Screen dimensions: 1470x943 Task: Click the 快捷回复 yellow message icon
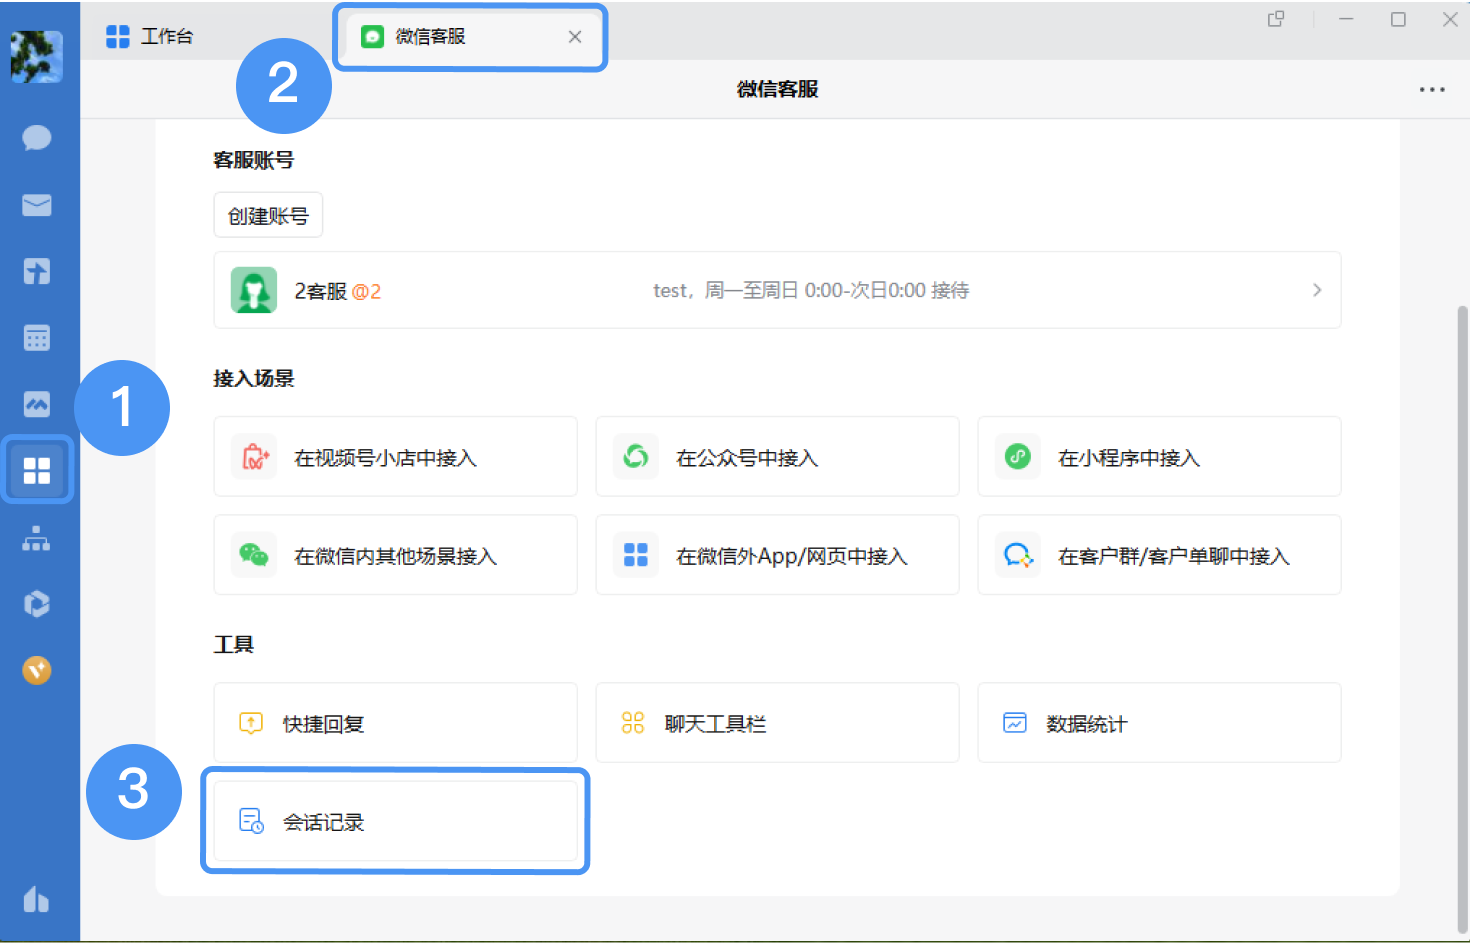[251, 723]
